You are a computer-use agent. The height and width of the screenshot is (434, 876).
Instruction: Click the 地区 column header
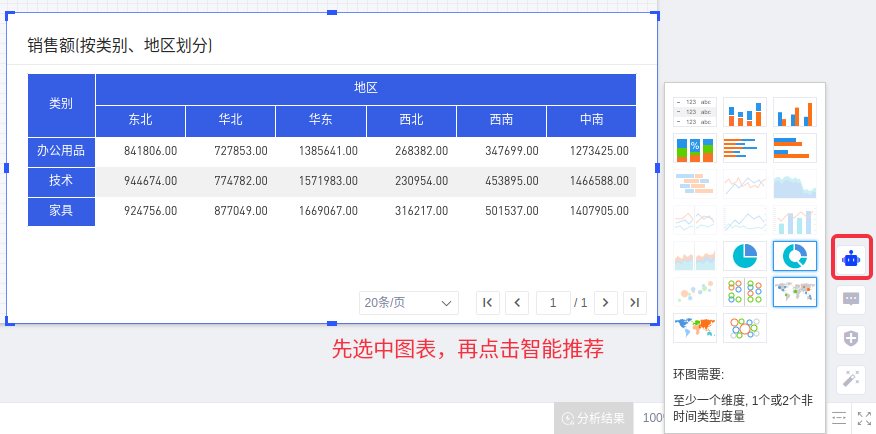365,88
